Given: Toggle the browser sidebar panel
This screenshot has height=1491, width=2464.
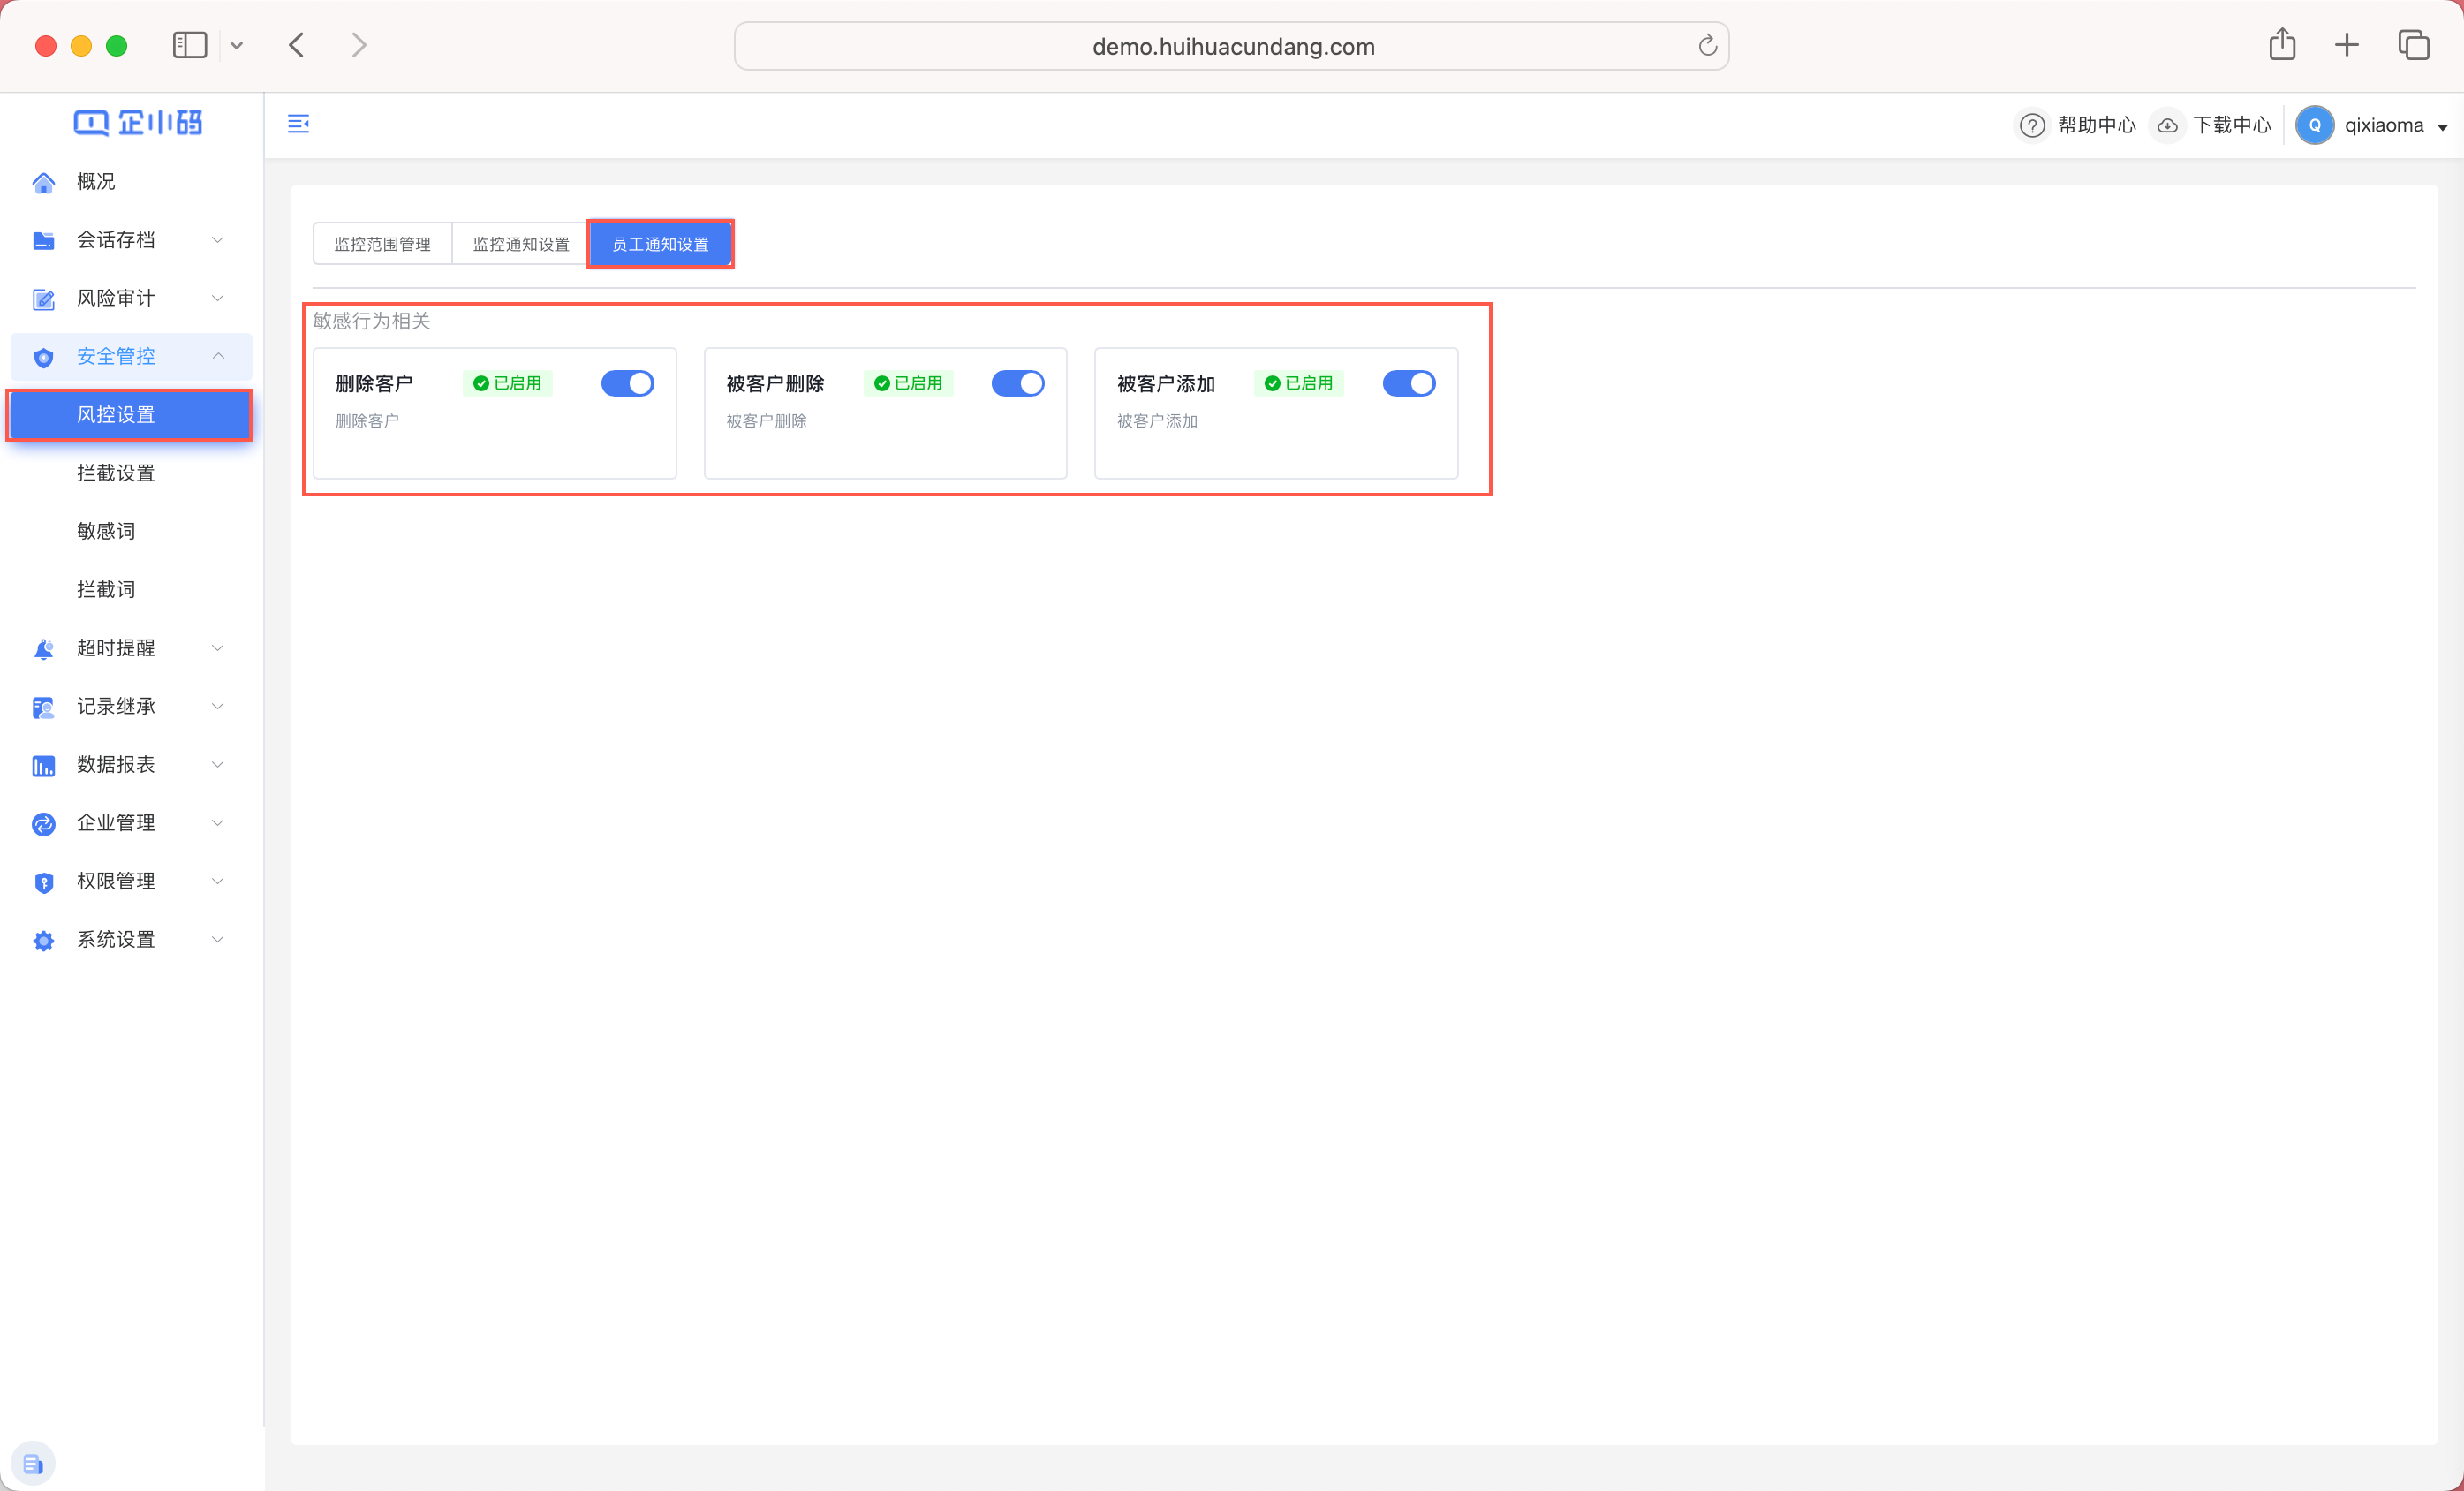Looking at the screenshot, I should [190, 45].
